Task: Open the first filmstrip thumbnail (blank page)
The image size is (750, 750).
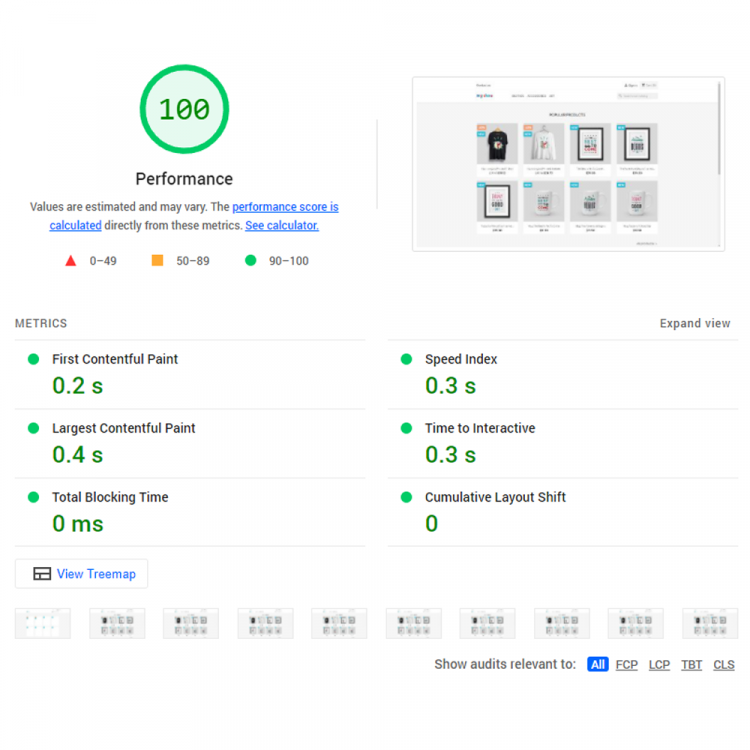Action: tap(43, 623)
